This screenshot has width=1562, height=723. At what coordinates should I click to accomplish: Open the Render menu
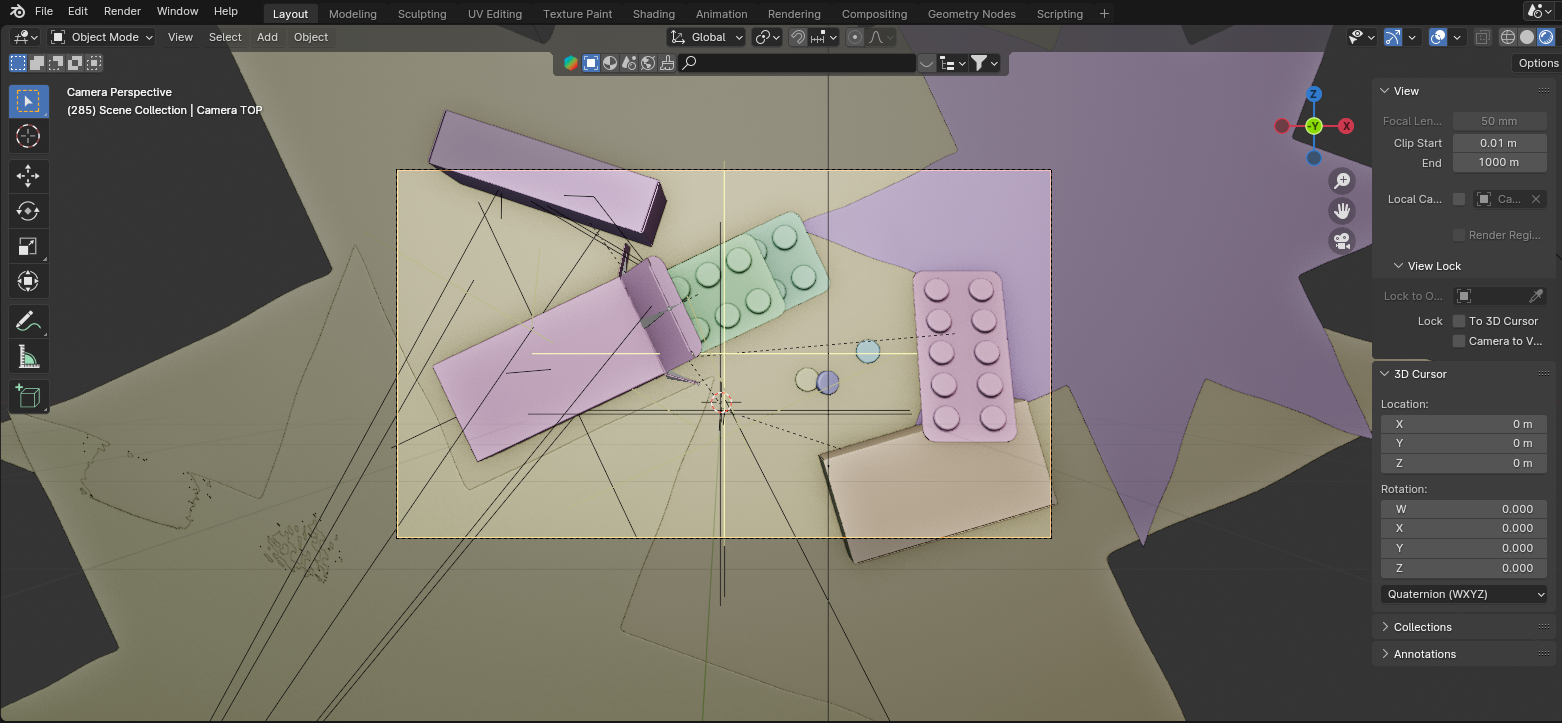point(122,11)
